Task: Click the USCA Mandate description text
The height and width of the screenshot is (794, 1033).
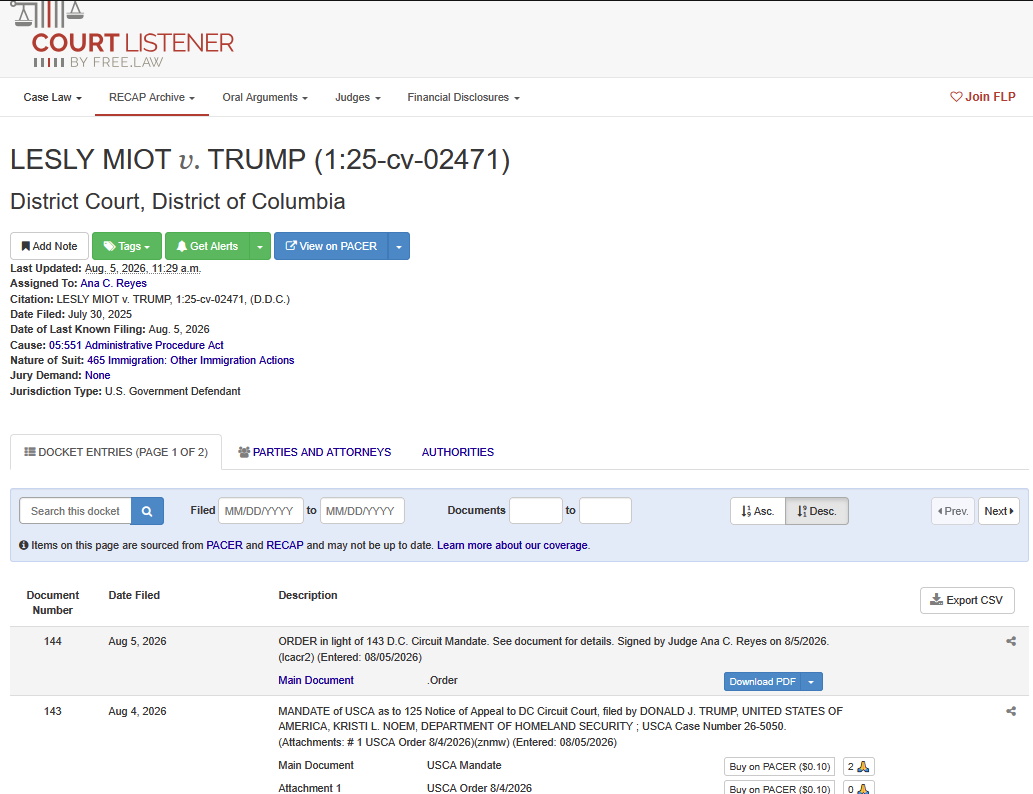Action: tap(464, 765)
